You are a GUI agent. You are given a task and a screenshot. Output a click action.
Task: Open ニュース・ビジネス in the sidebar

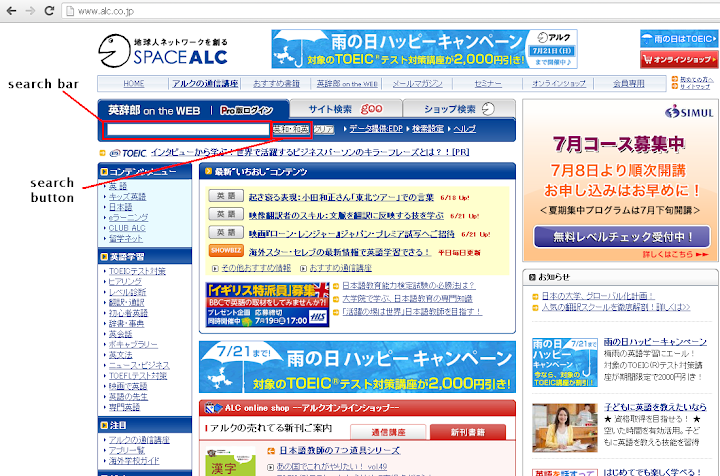pyautogui.click(x=139, y=365)
